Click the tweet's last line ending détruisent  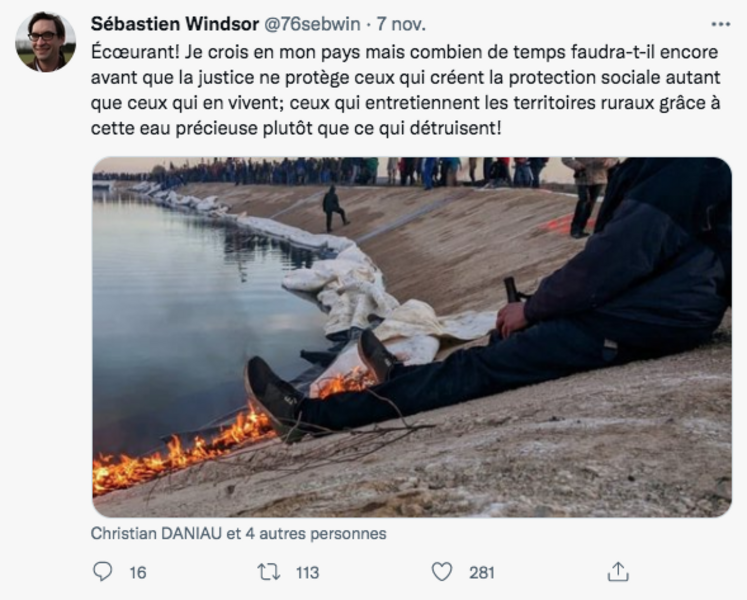tap(296, 129)
